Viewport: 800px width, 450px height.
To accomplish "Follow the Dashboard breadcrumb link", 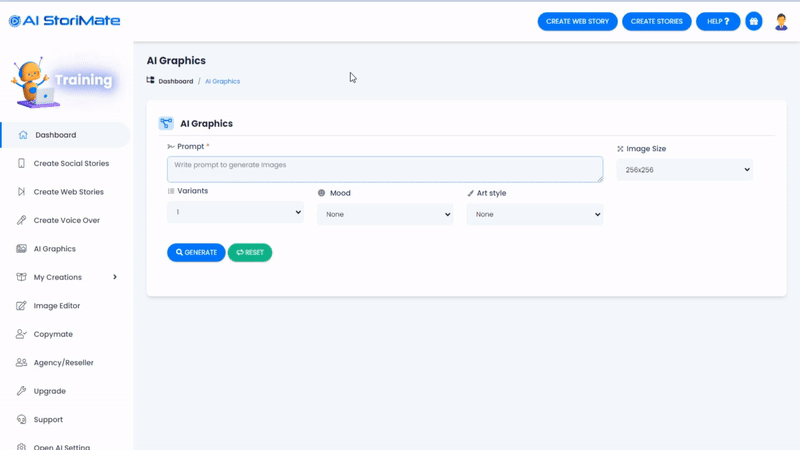I will coord(176,81).
